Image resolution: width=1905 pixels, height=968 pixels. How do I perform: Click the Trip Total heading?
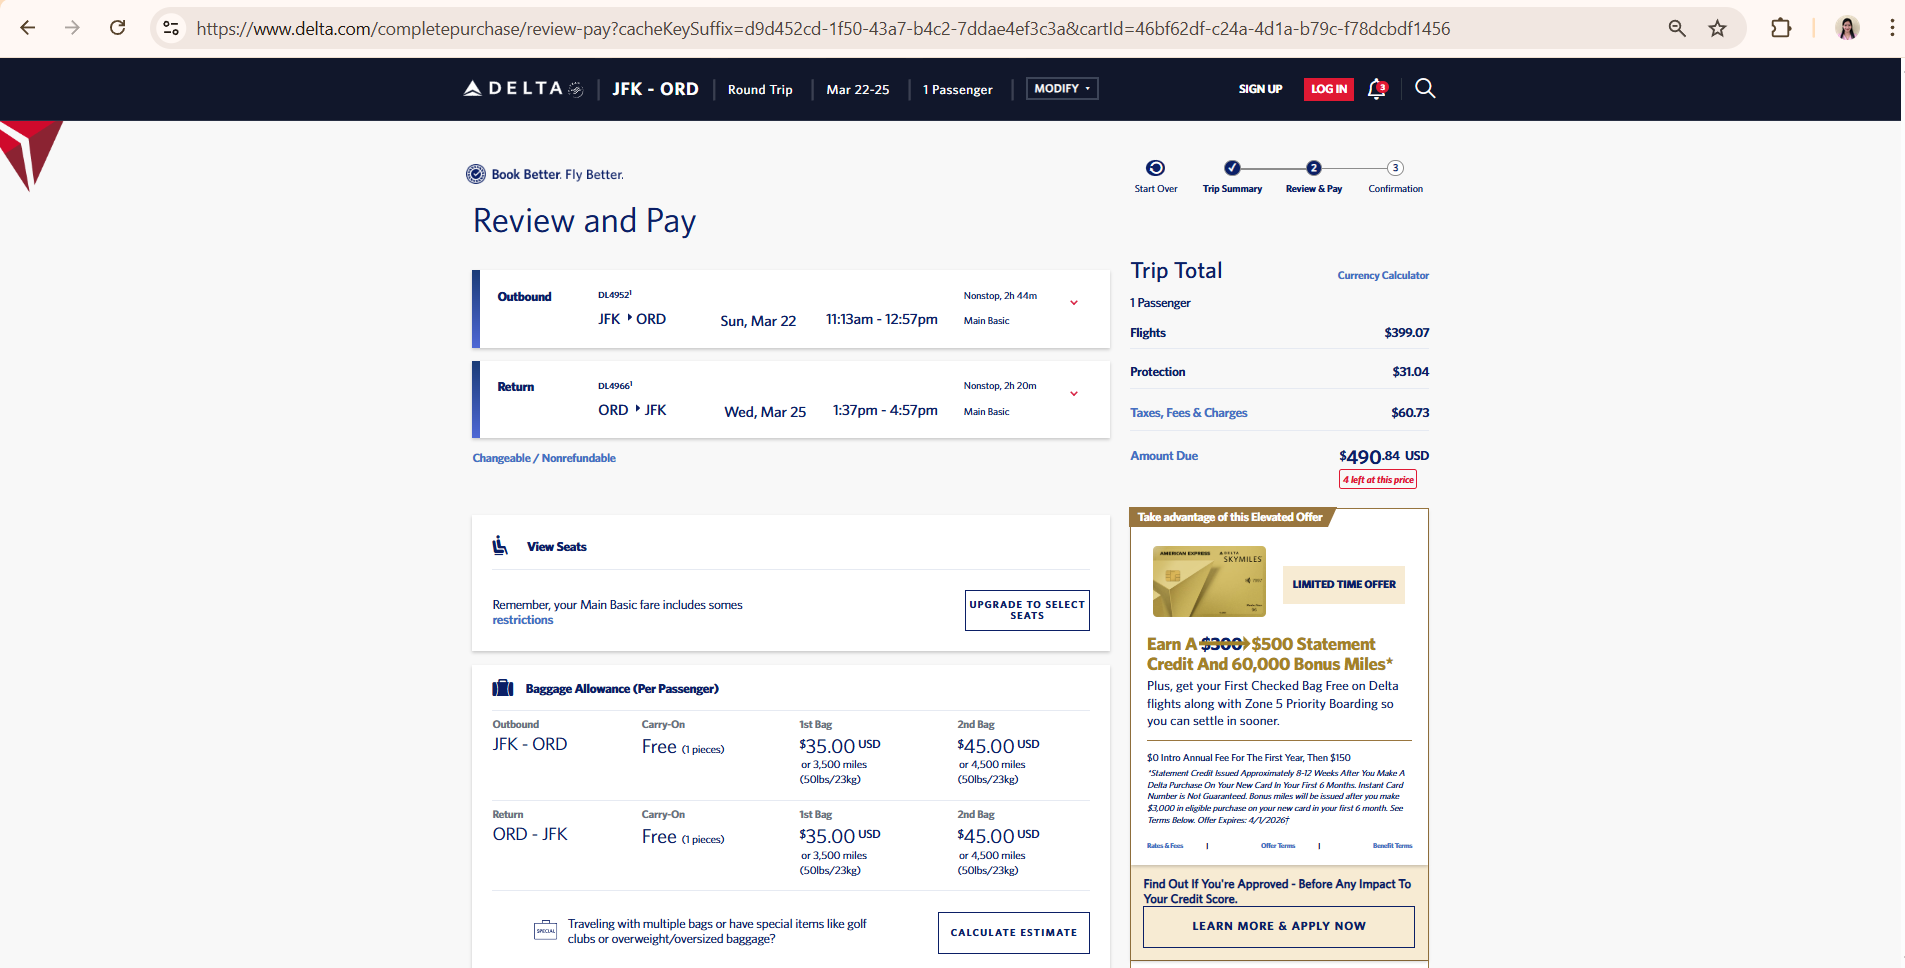pyautogui.click(x=1176, y=271)
